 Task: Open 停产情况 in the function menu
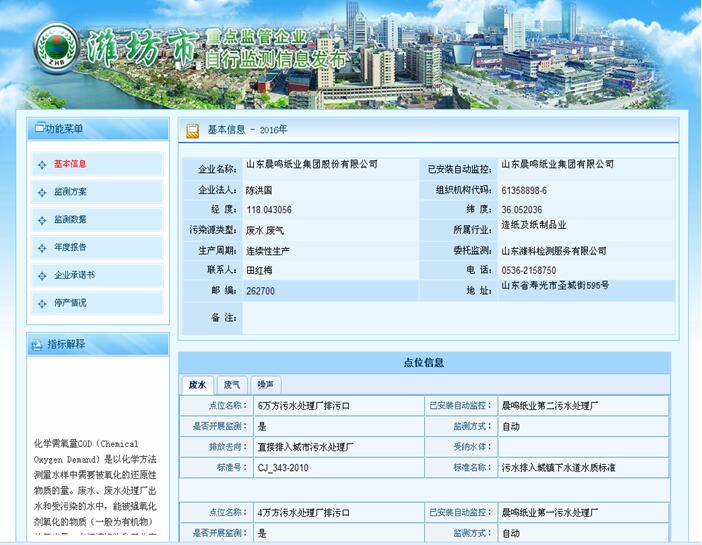[70, 302]
